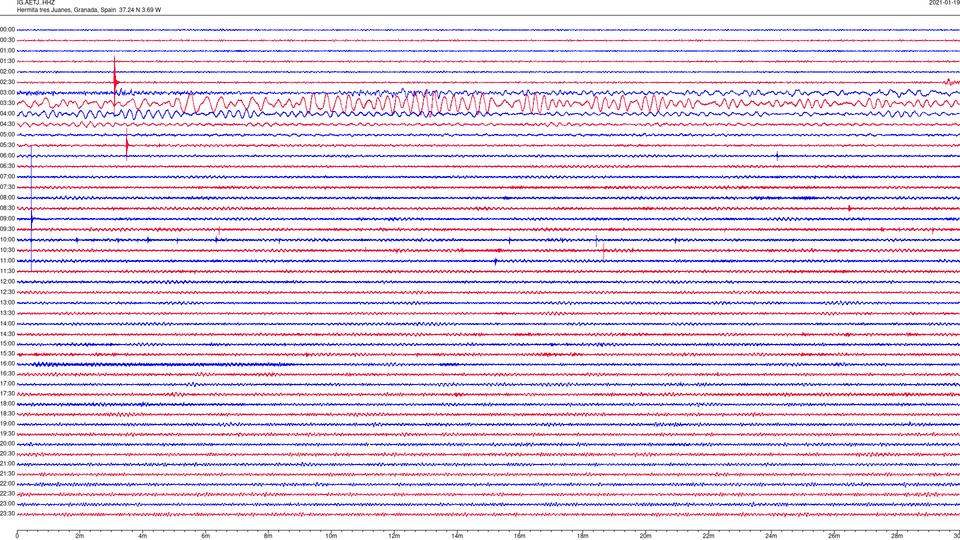Select the 12:30 trace time label
The image size is (960, 540).
(x=7, y=292)
